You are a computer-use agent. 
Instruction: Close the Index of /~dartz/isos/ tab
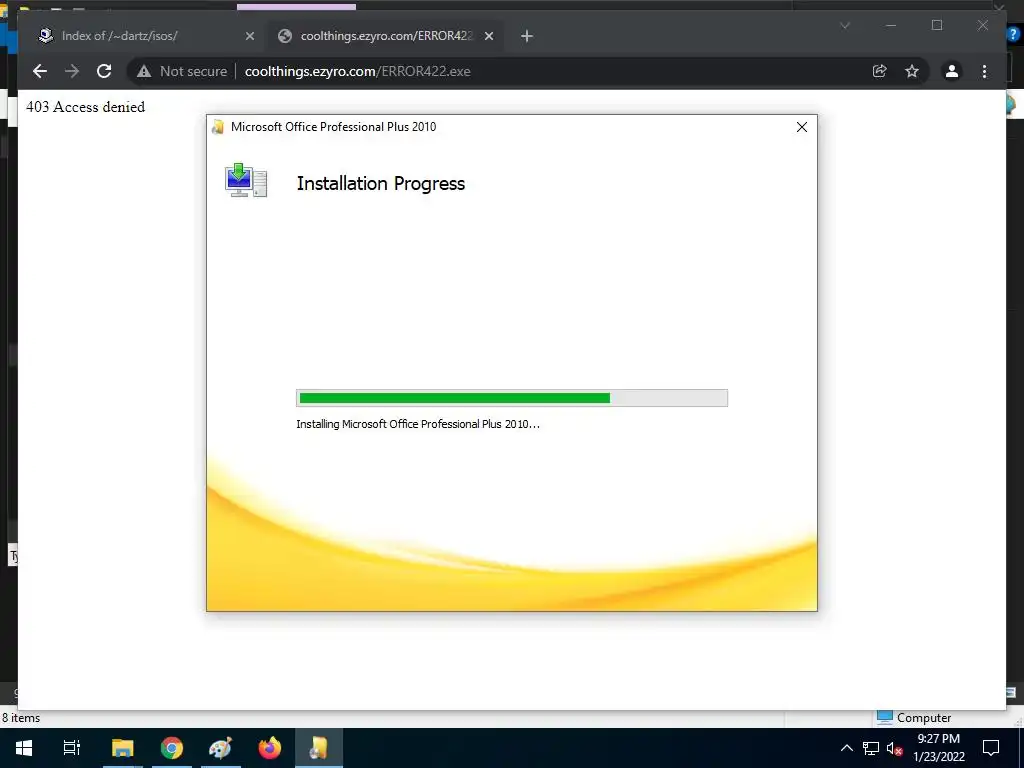point(249,36)
